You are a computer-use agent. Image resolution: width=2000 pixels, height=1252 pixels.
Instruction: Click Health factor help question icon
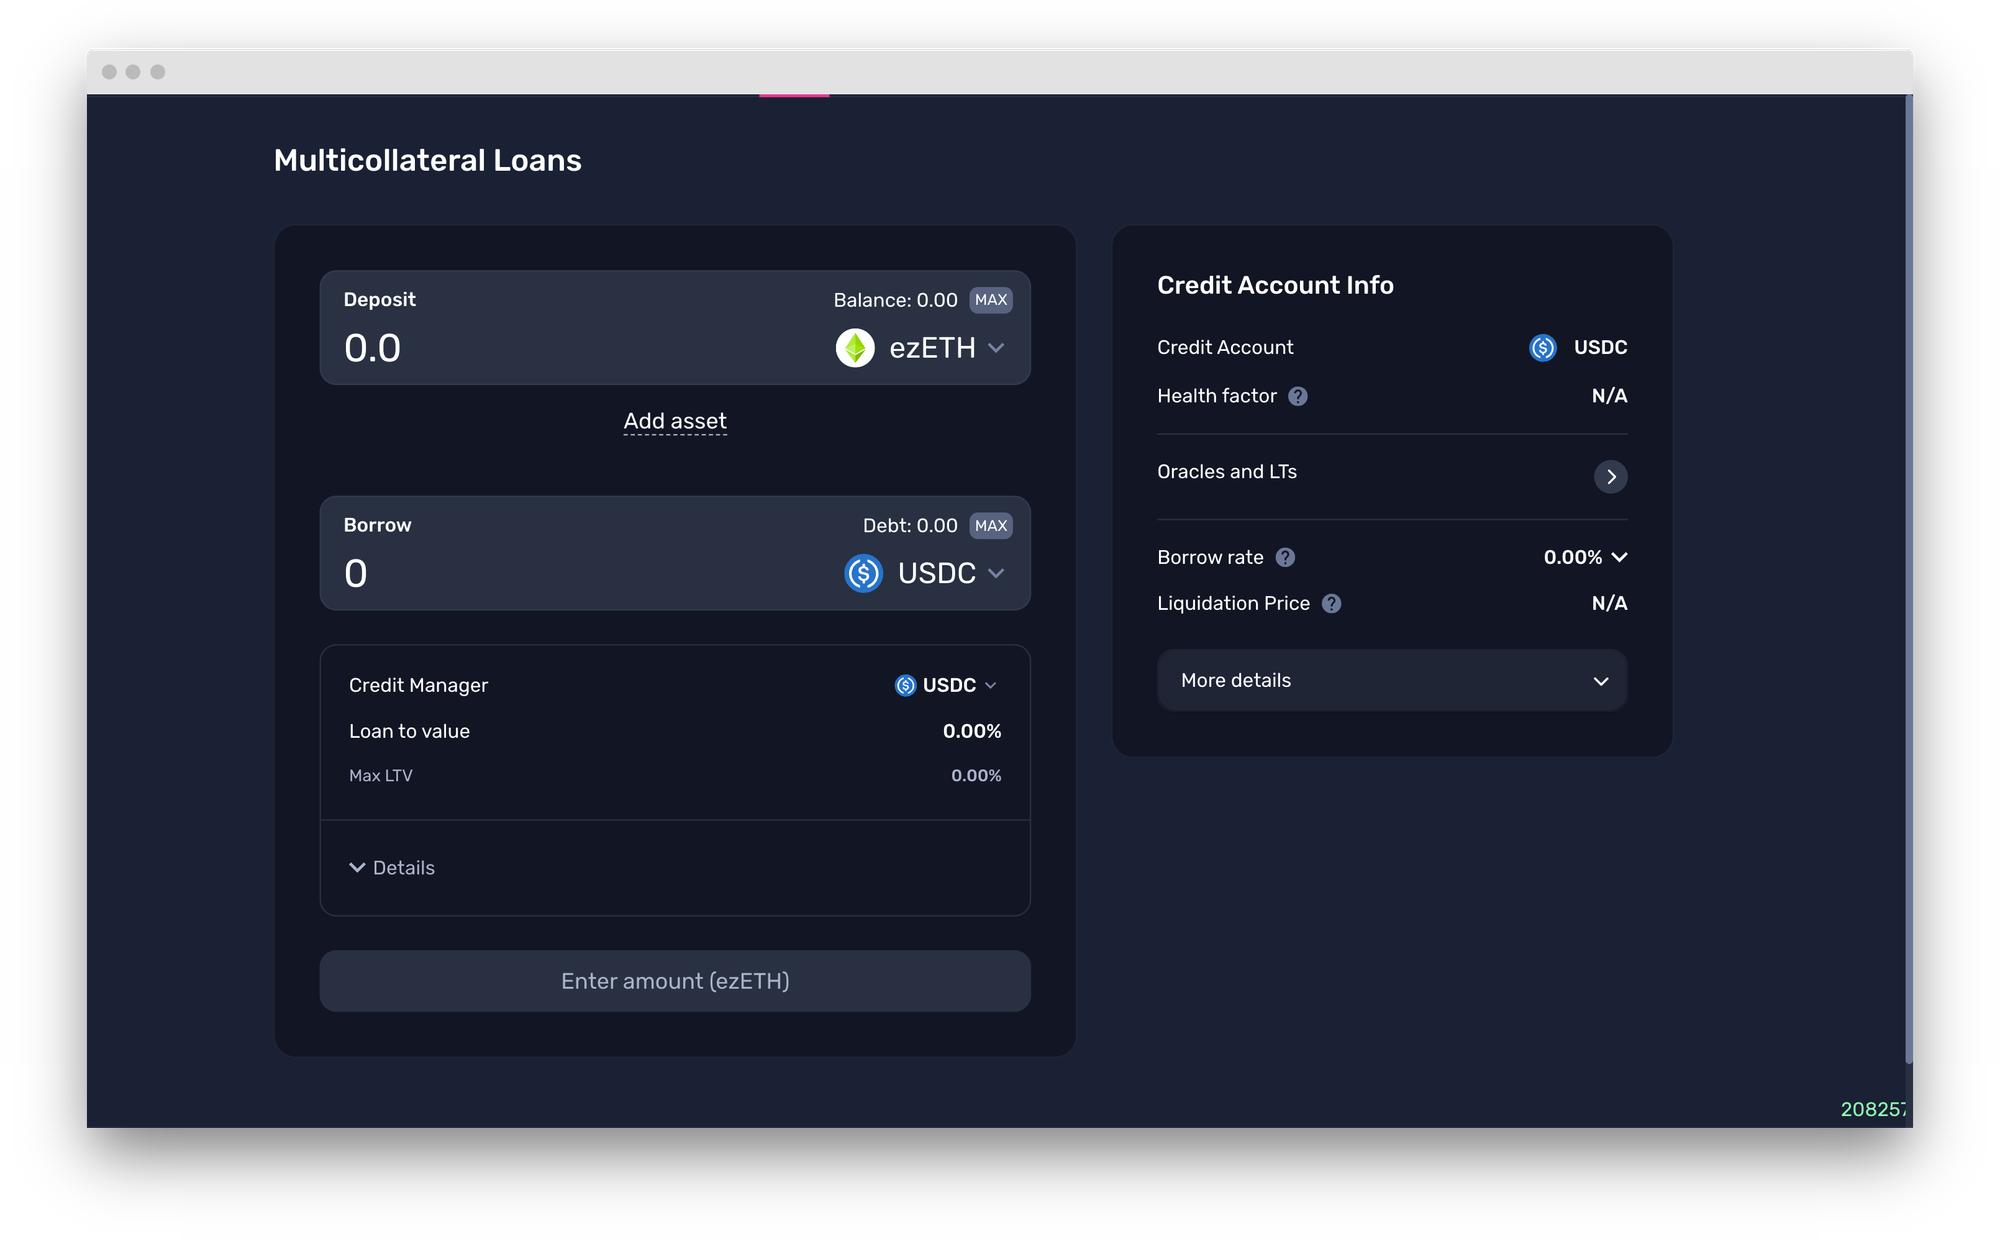(x=1298, y=396)
